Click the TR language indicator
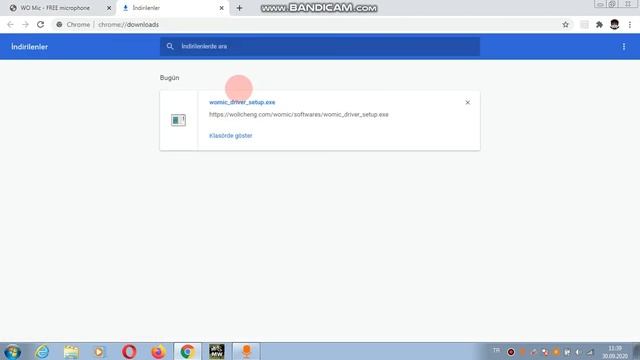The width and height of the screenshot is (640, 360). tap(496, 350)
